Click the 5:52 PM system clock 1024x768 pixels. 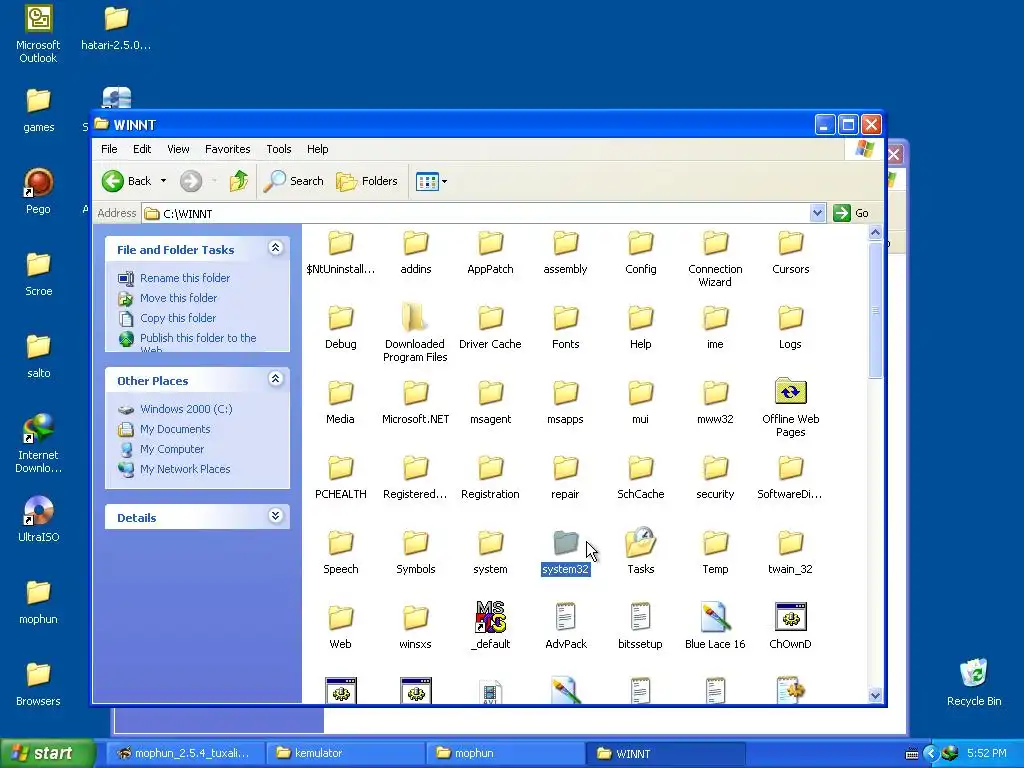tap(987, 753)
